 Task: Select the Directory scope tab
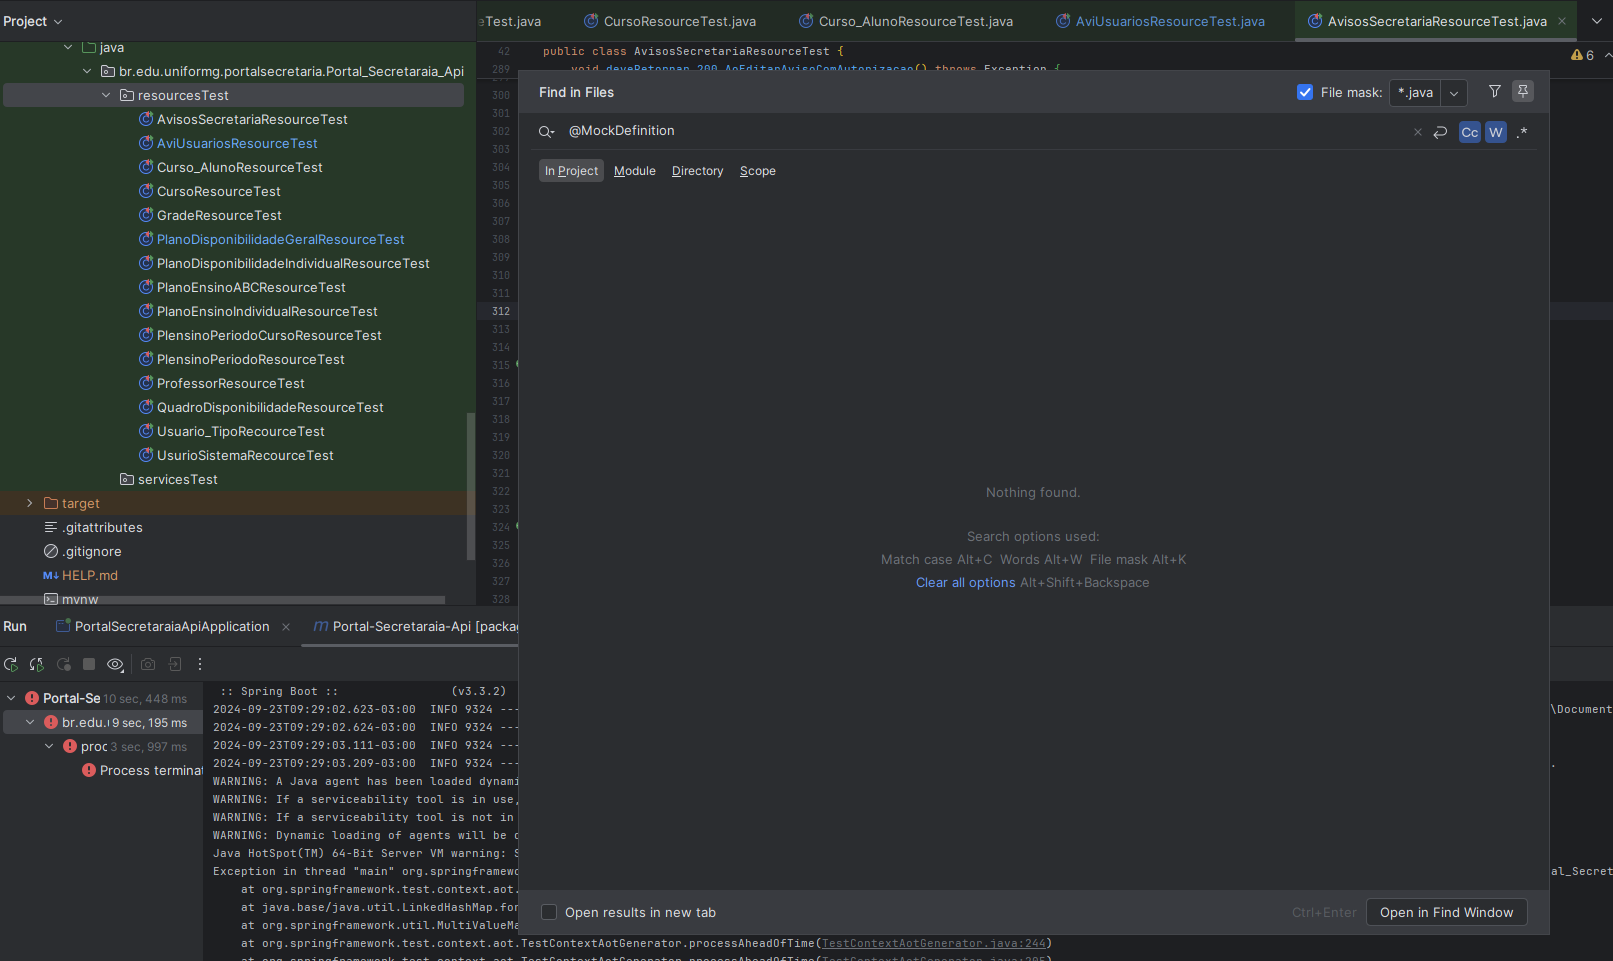(x=697, y=171)
